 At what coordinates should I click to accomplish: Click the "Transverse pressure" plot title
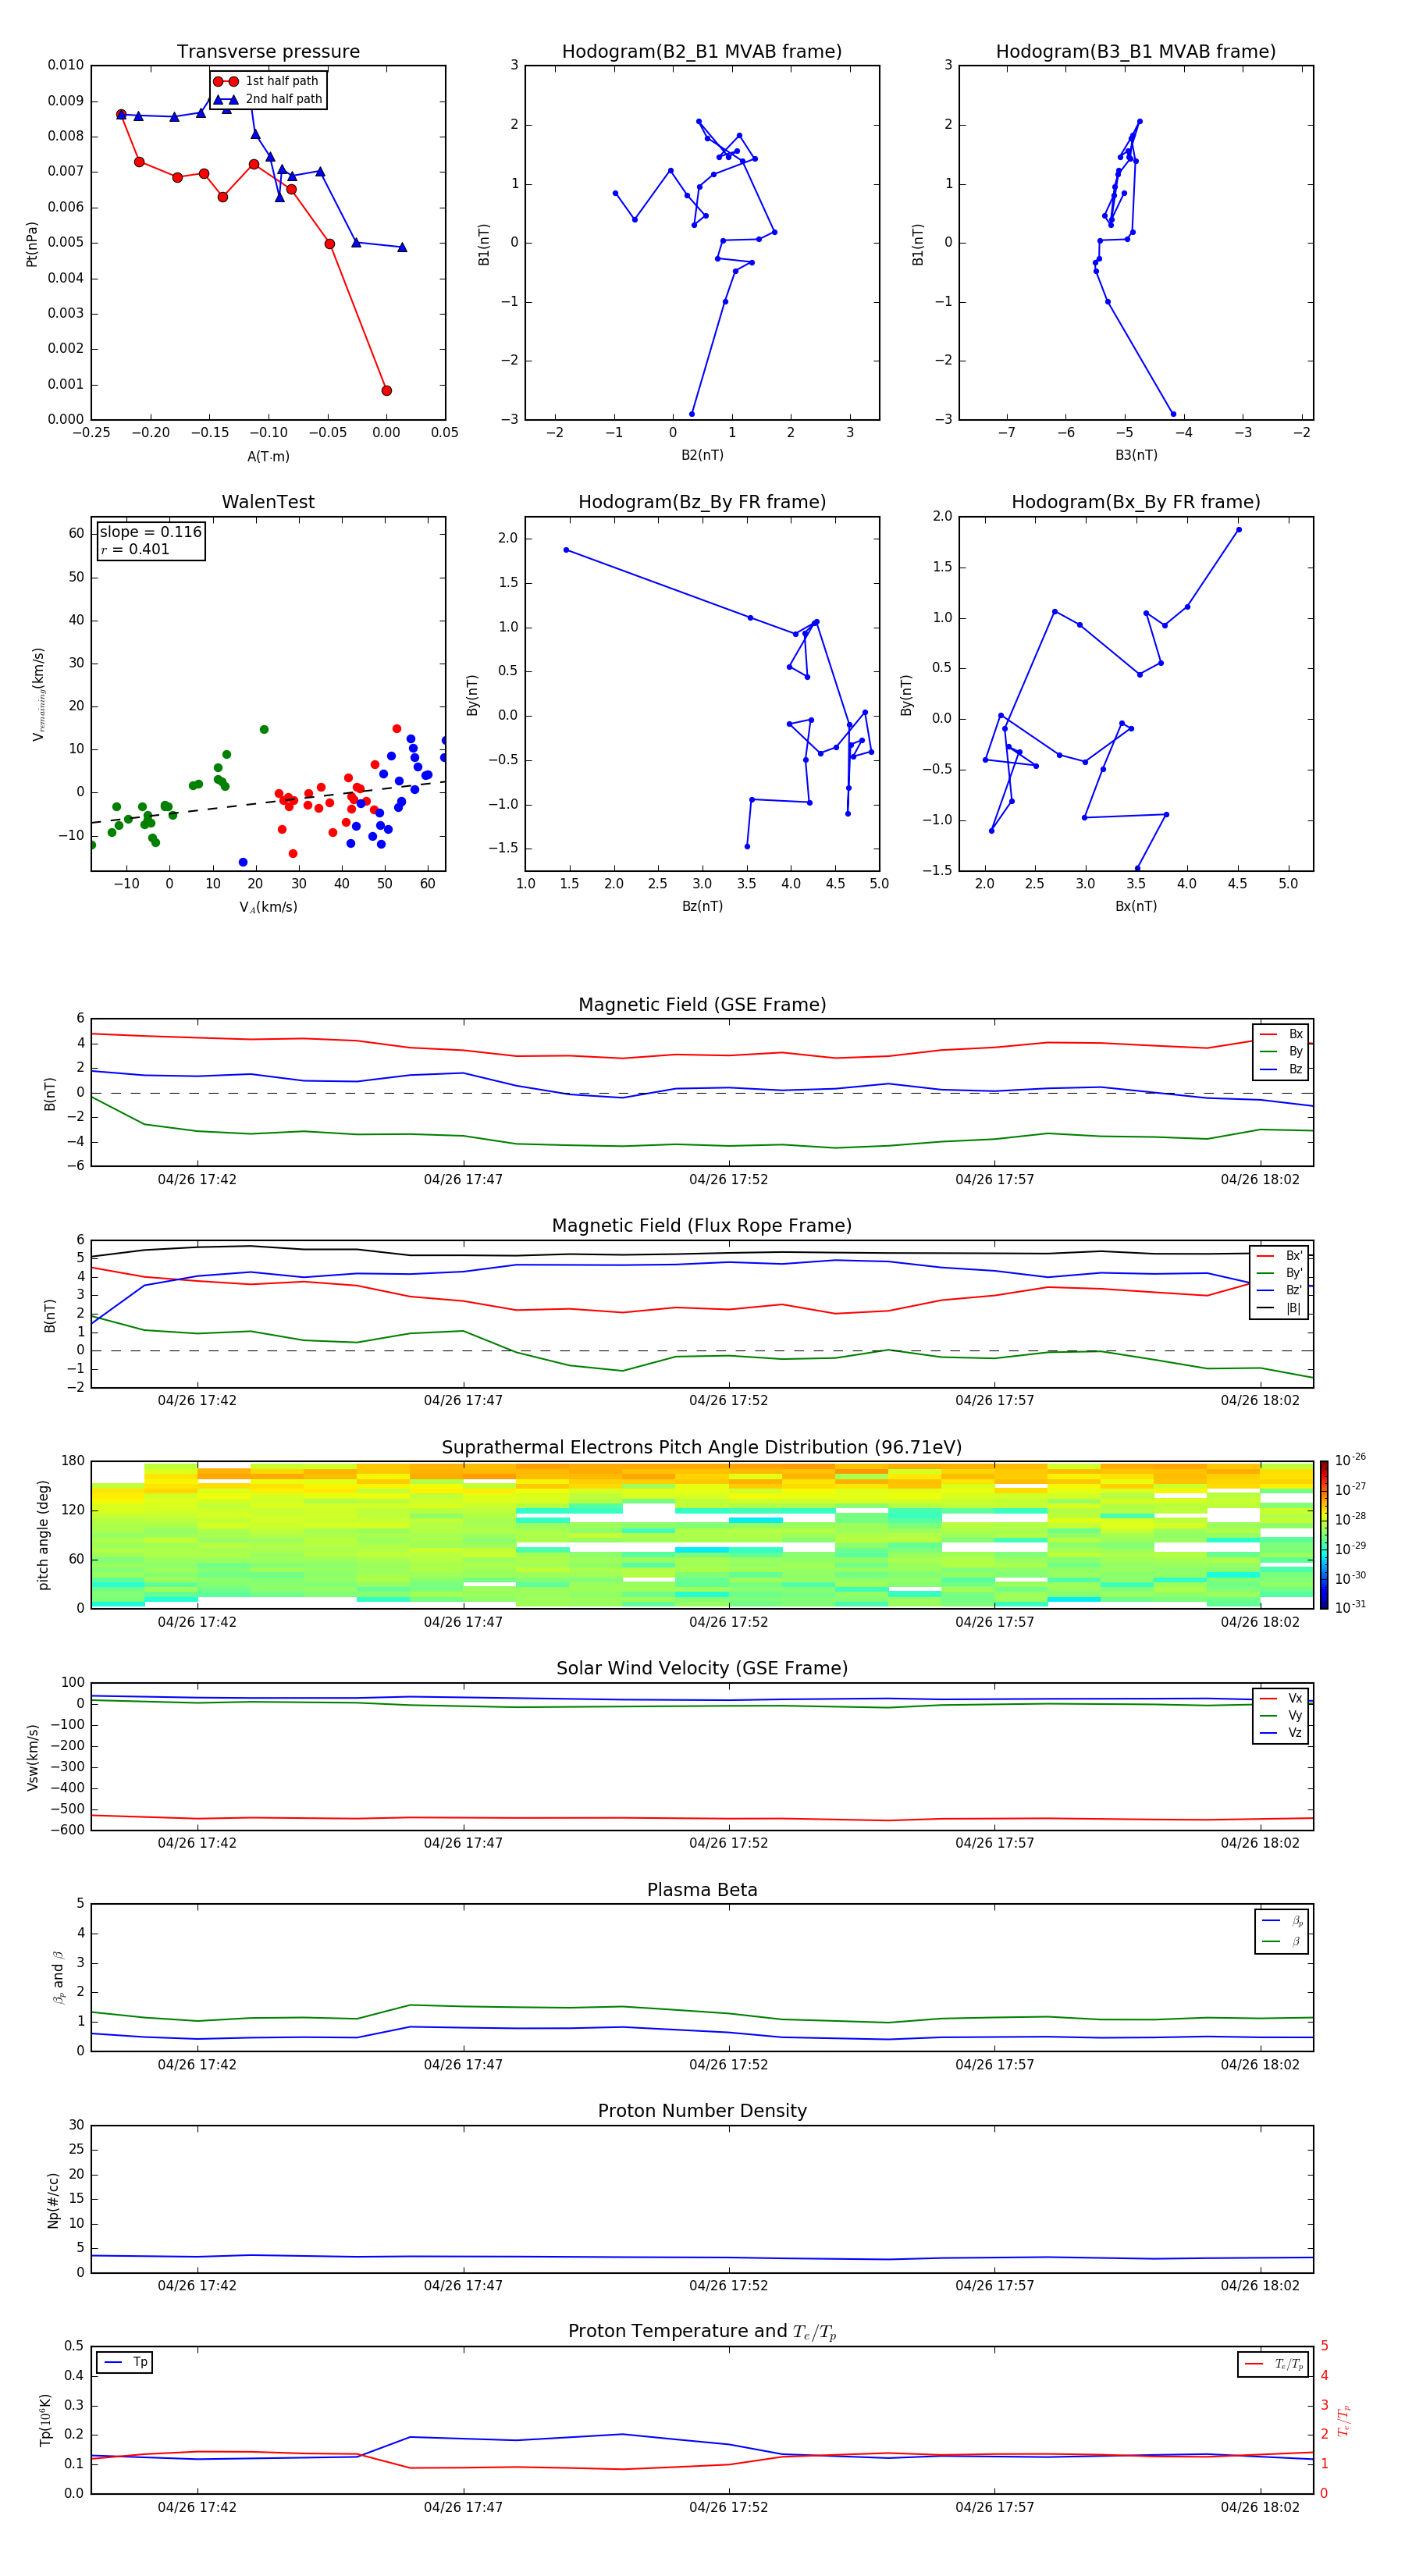(x=268, y=51)
